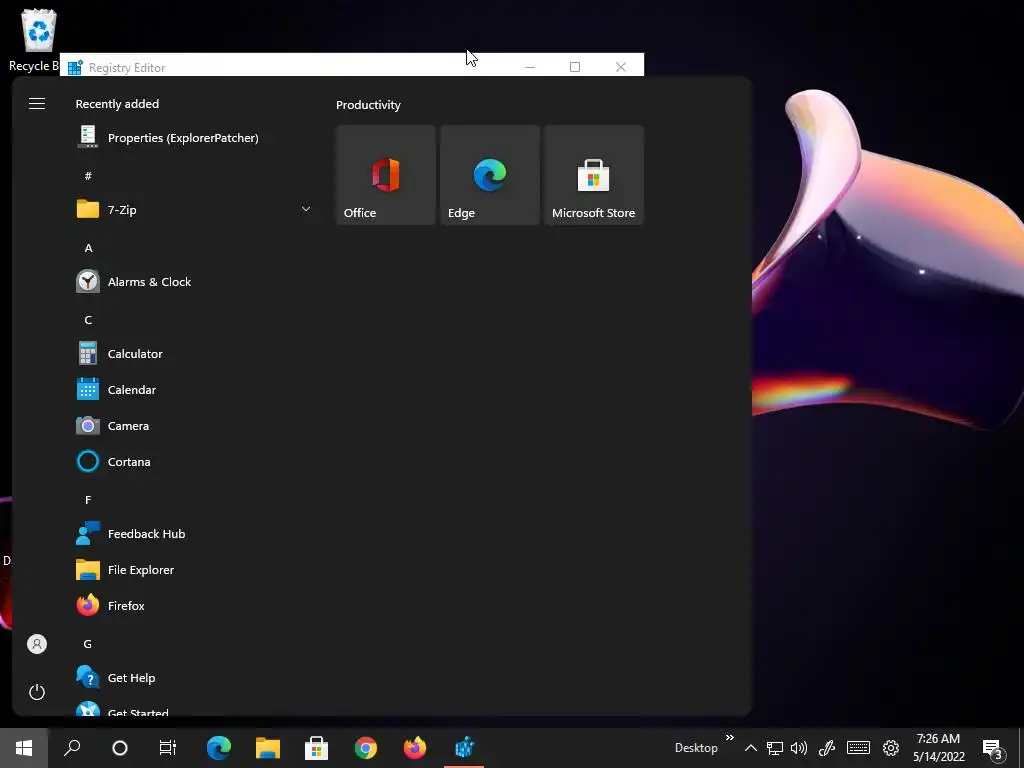The height and width of the screenshot is (768, 1024).
Task: Jump to the # letter header
Action: click(x=88, y=175)
